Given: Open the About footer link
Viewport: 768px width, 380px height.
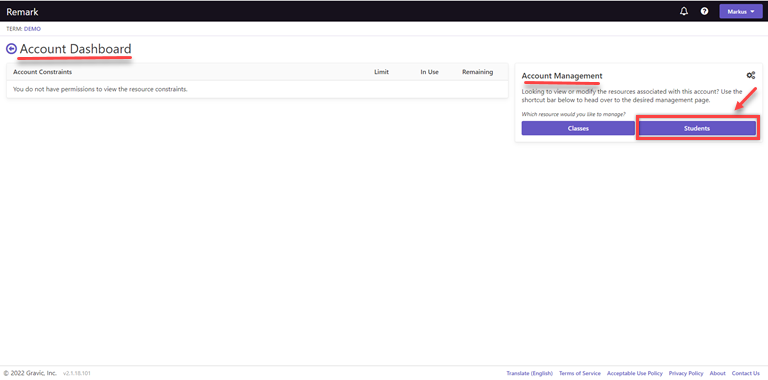Looking at the screenshot, I should tap(718, 373).
